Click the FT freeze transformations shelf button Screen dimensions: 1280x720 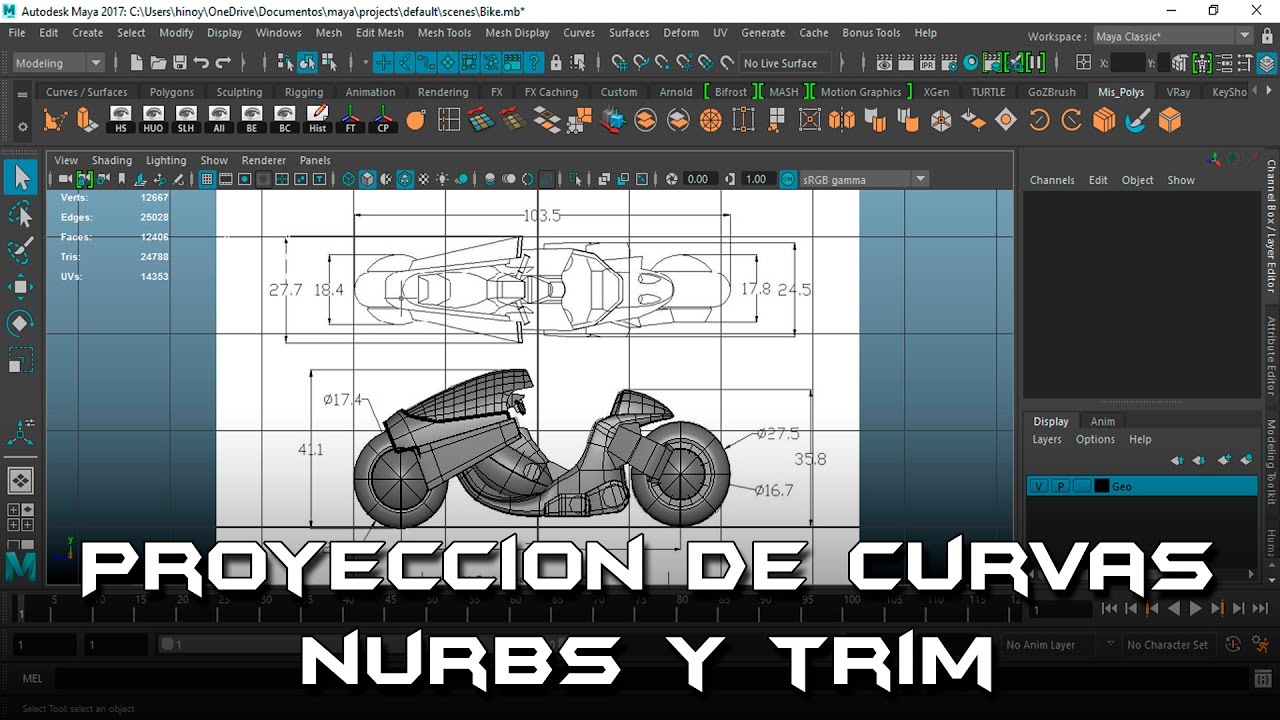pyautogui.click(x=350, y=120)
